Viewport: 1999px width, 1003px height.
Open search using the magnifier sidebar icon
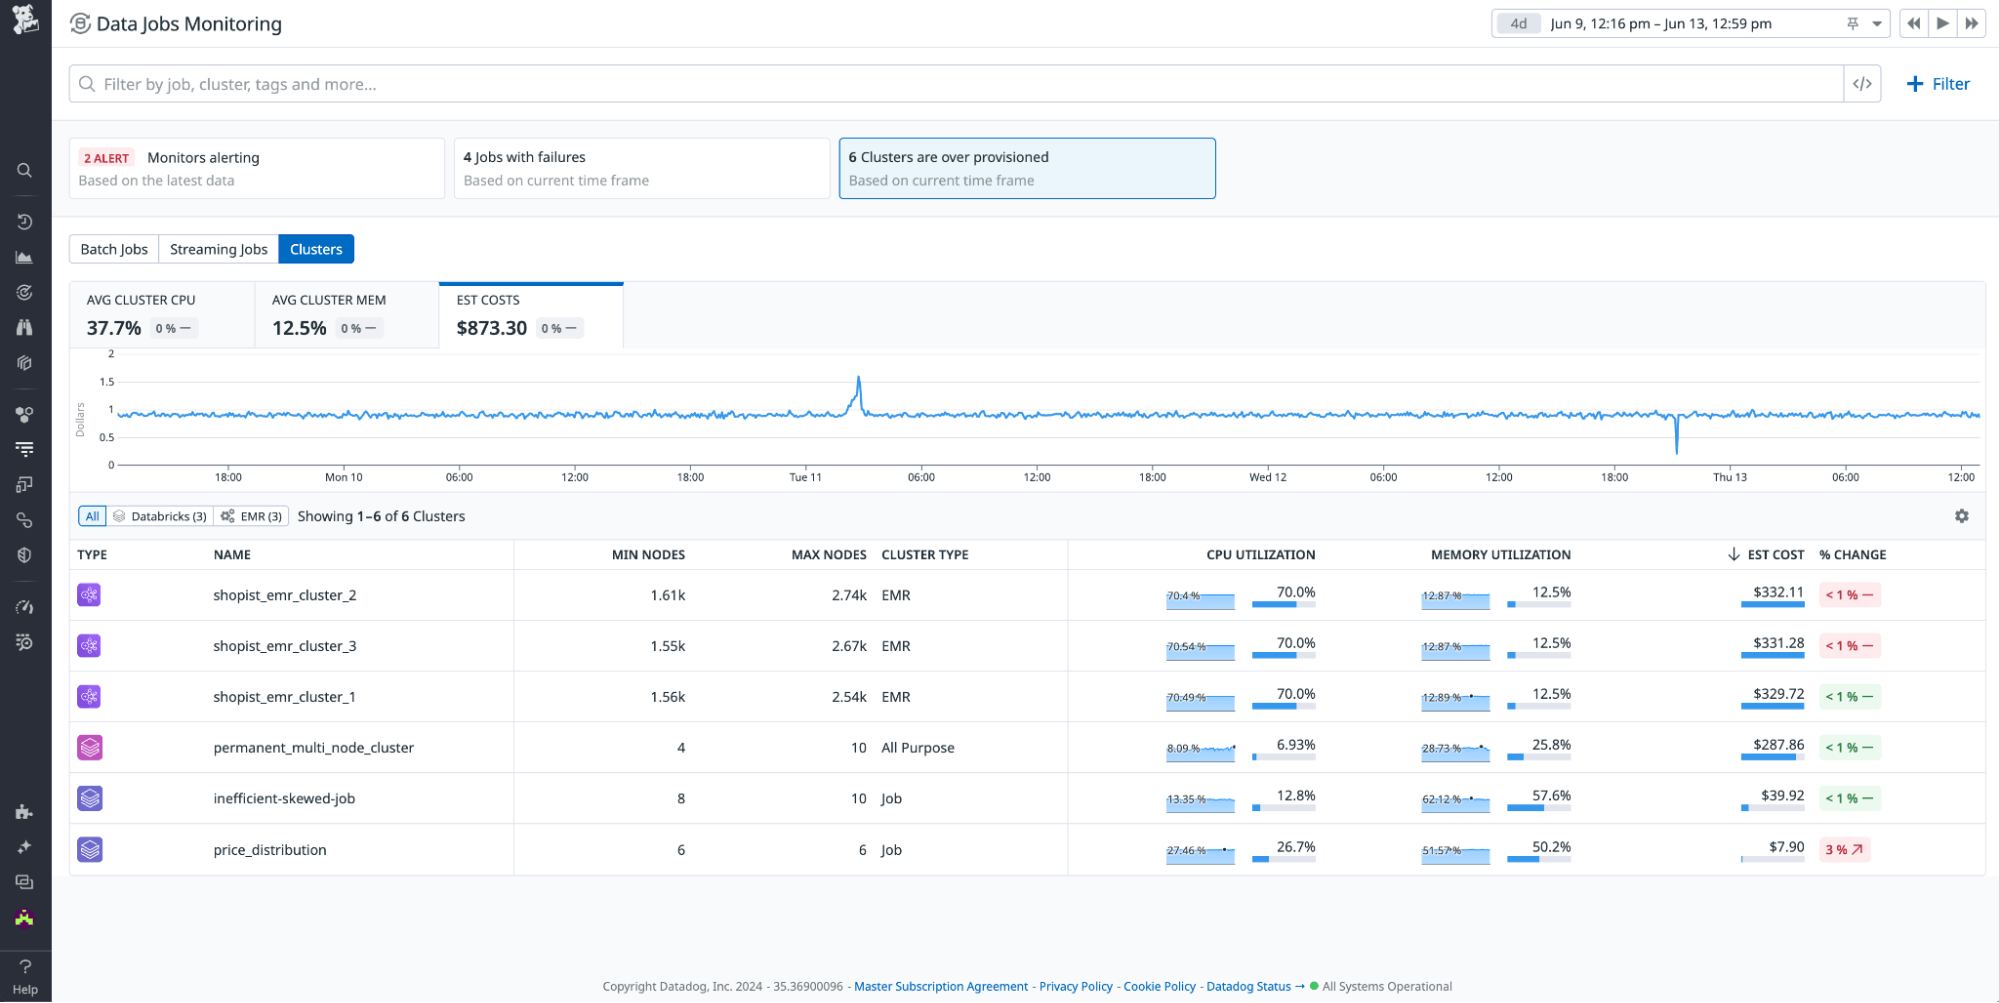click(x=25, y=171)
